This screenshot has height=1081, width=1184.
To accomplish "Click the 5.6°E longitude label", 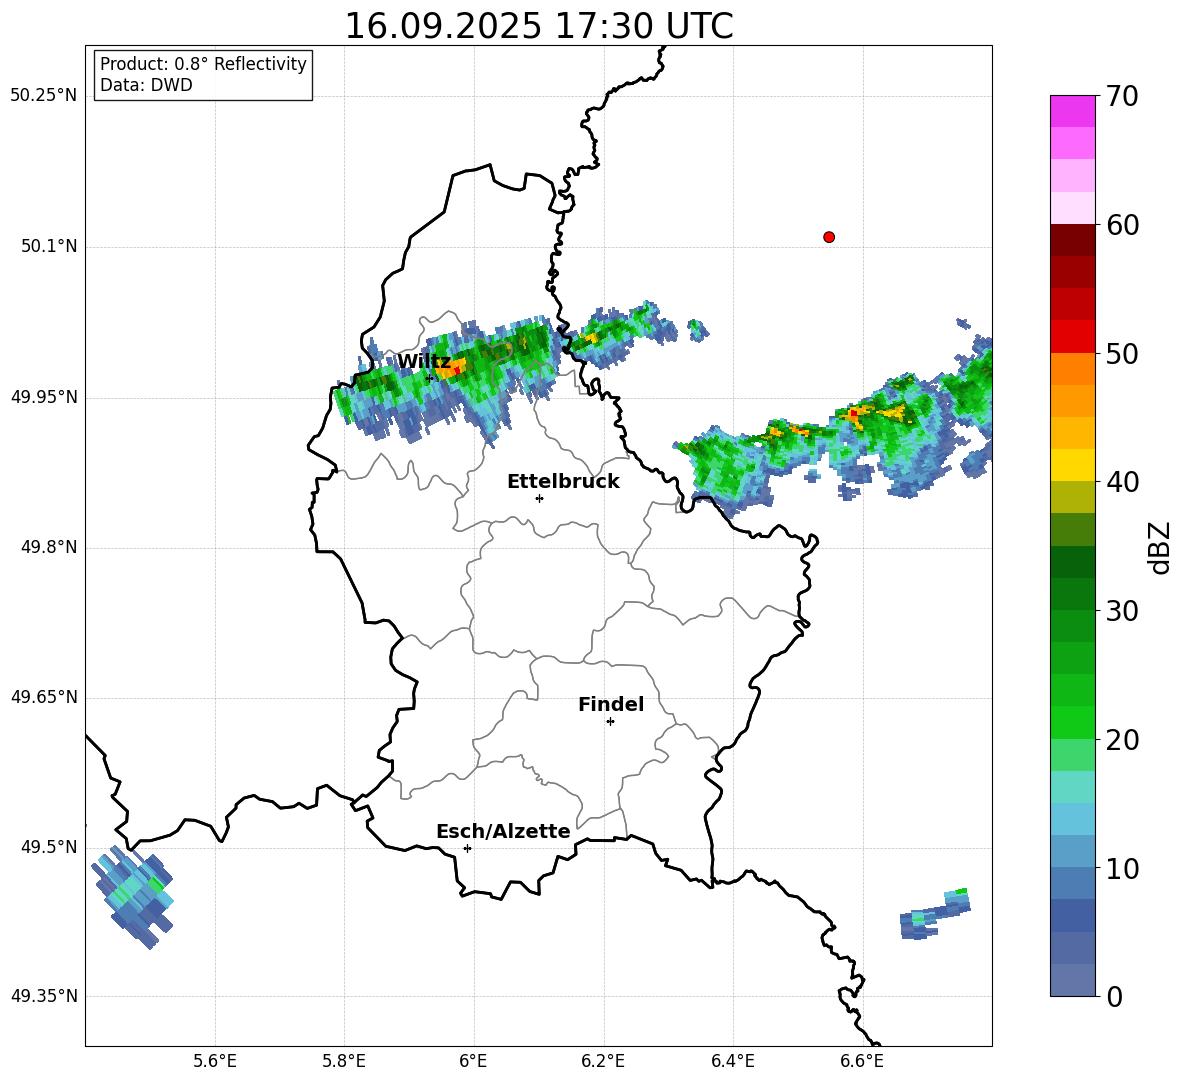I will [215, 1061].
